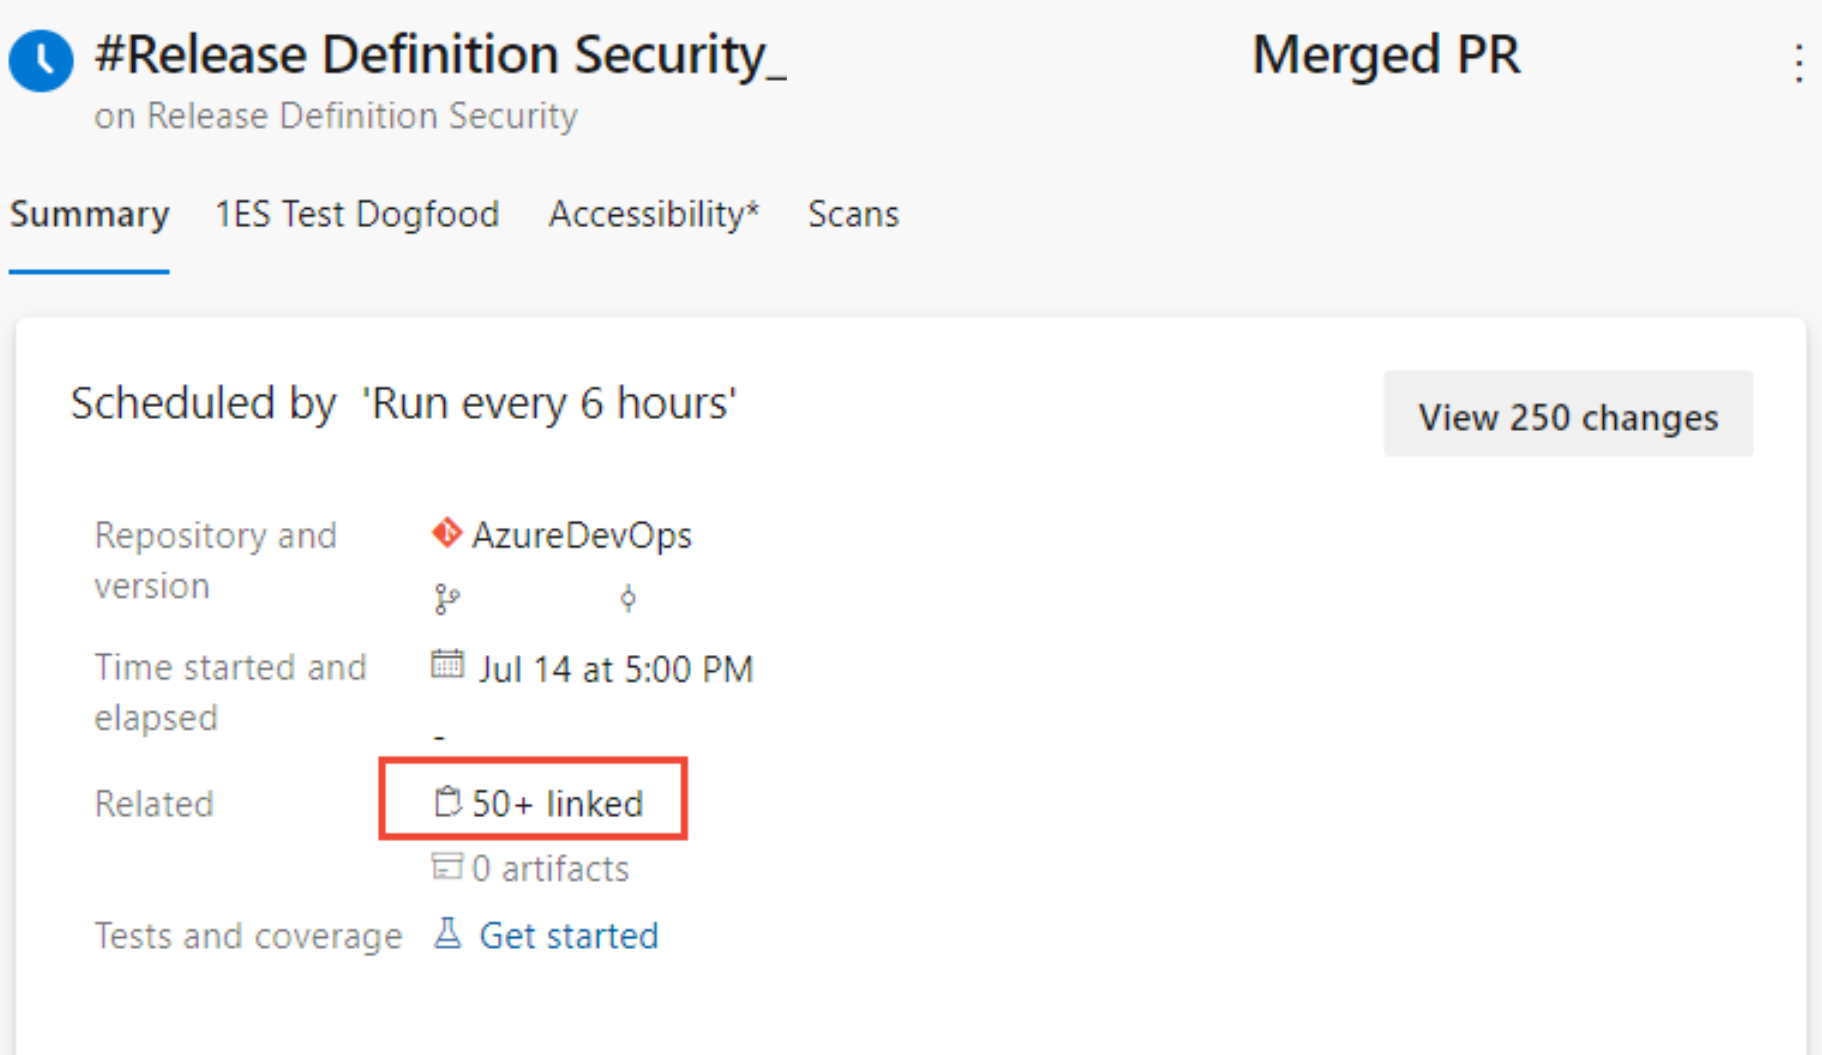Switch to the Scans tab

(x=853, y=214)
